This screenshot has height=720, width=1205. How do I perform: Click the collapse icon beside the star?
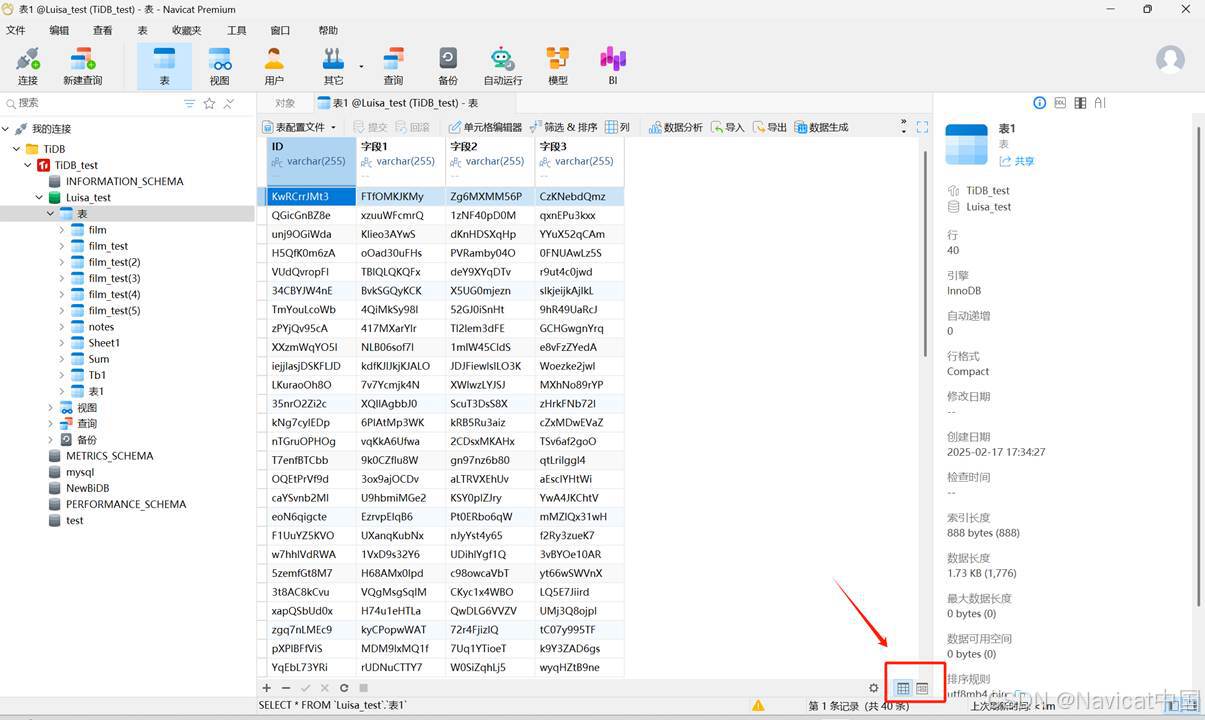[x=229, y=103]
